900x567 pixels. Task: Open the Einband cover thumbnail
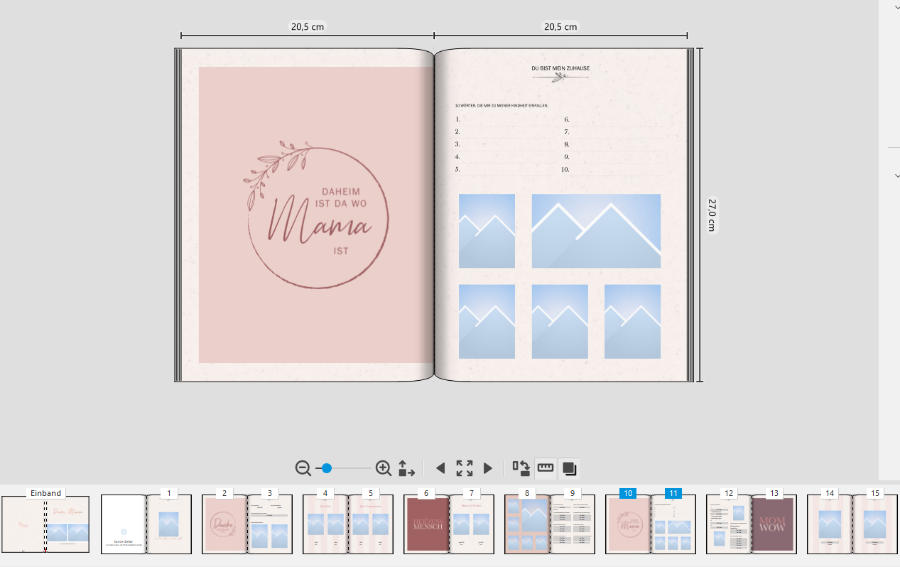click(45, 525)
